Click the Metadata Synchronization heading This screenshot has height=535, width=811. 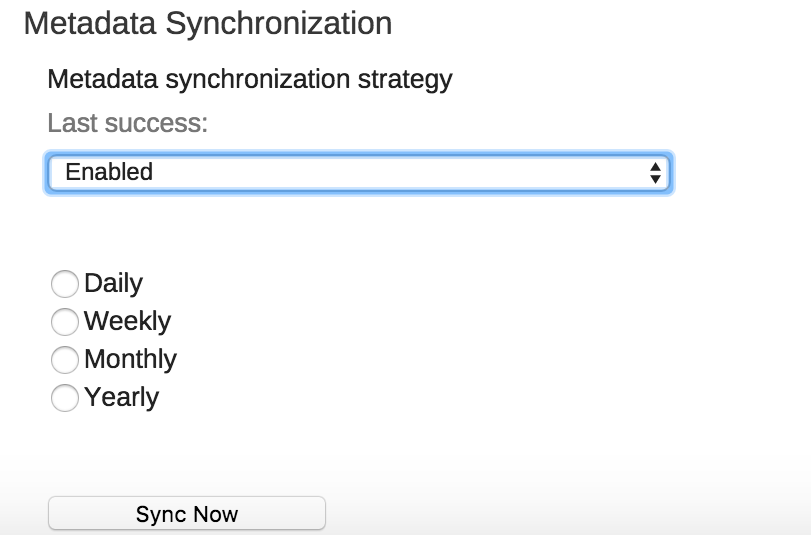tap(208, 23)
